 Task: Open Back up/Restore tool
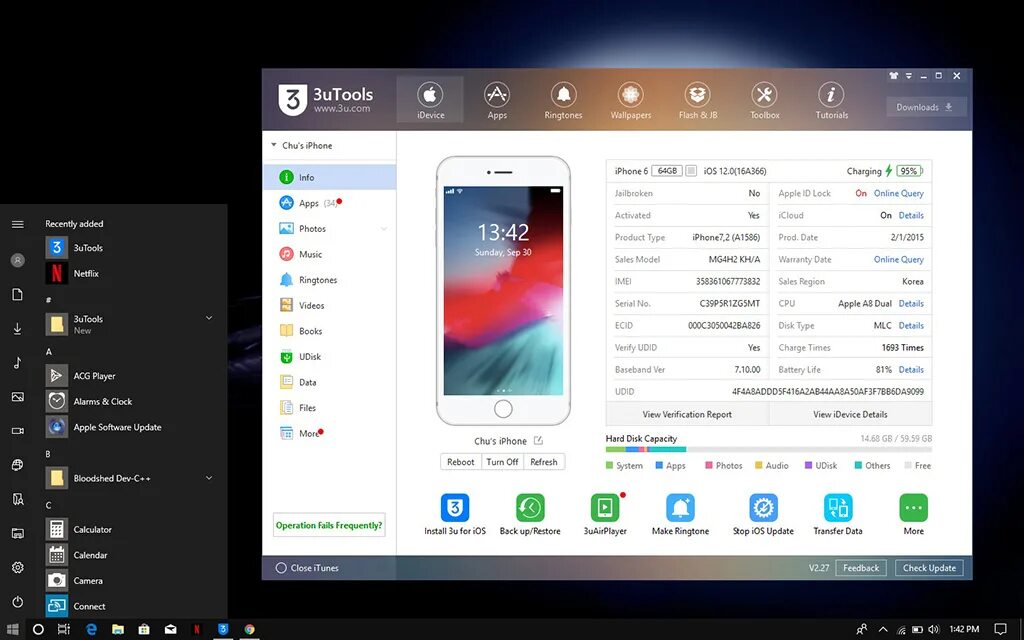coord(530,515)
